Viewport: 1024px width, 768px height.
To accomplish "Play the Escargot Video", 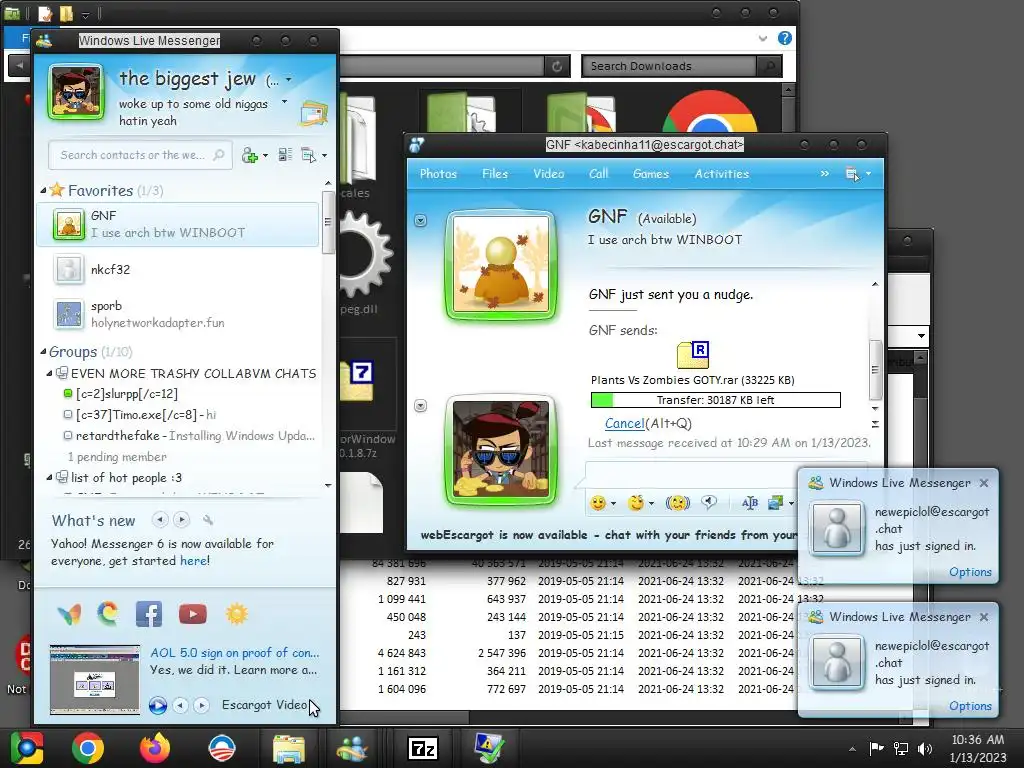I will 157,705.
